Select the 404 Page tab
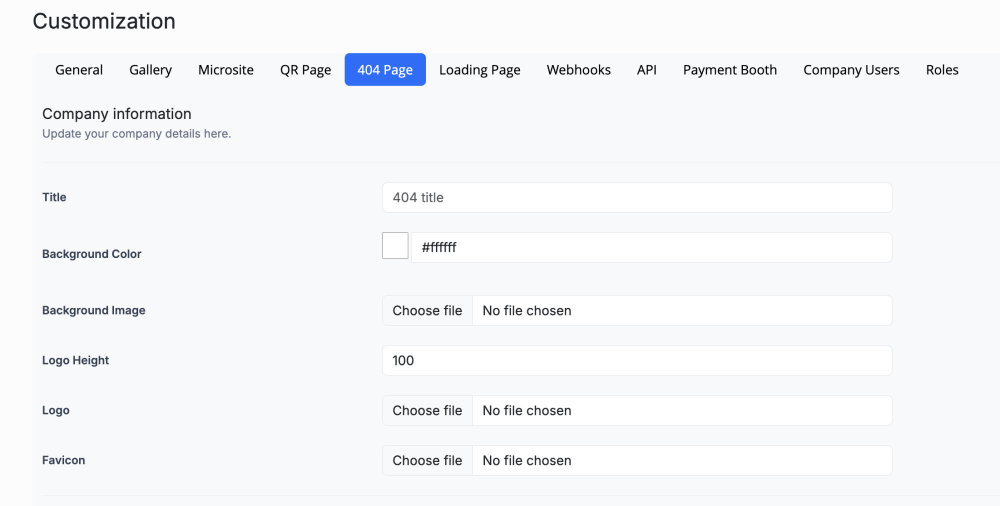This screenshot has height=506, width=1000. 385,70
